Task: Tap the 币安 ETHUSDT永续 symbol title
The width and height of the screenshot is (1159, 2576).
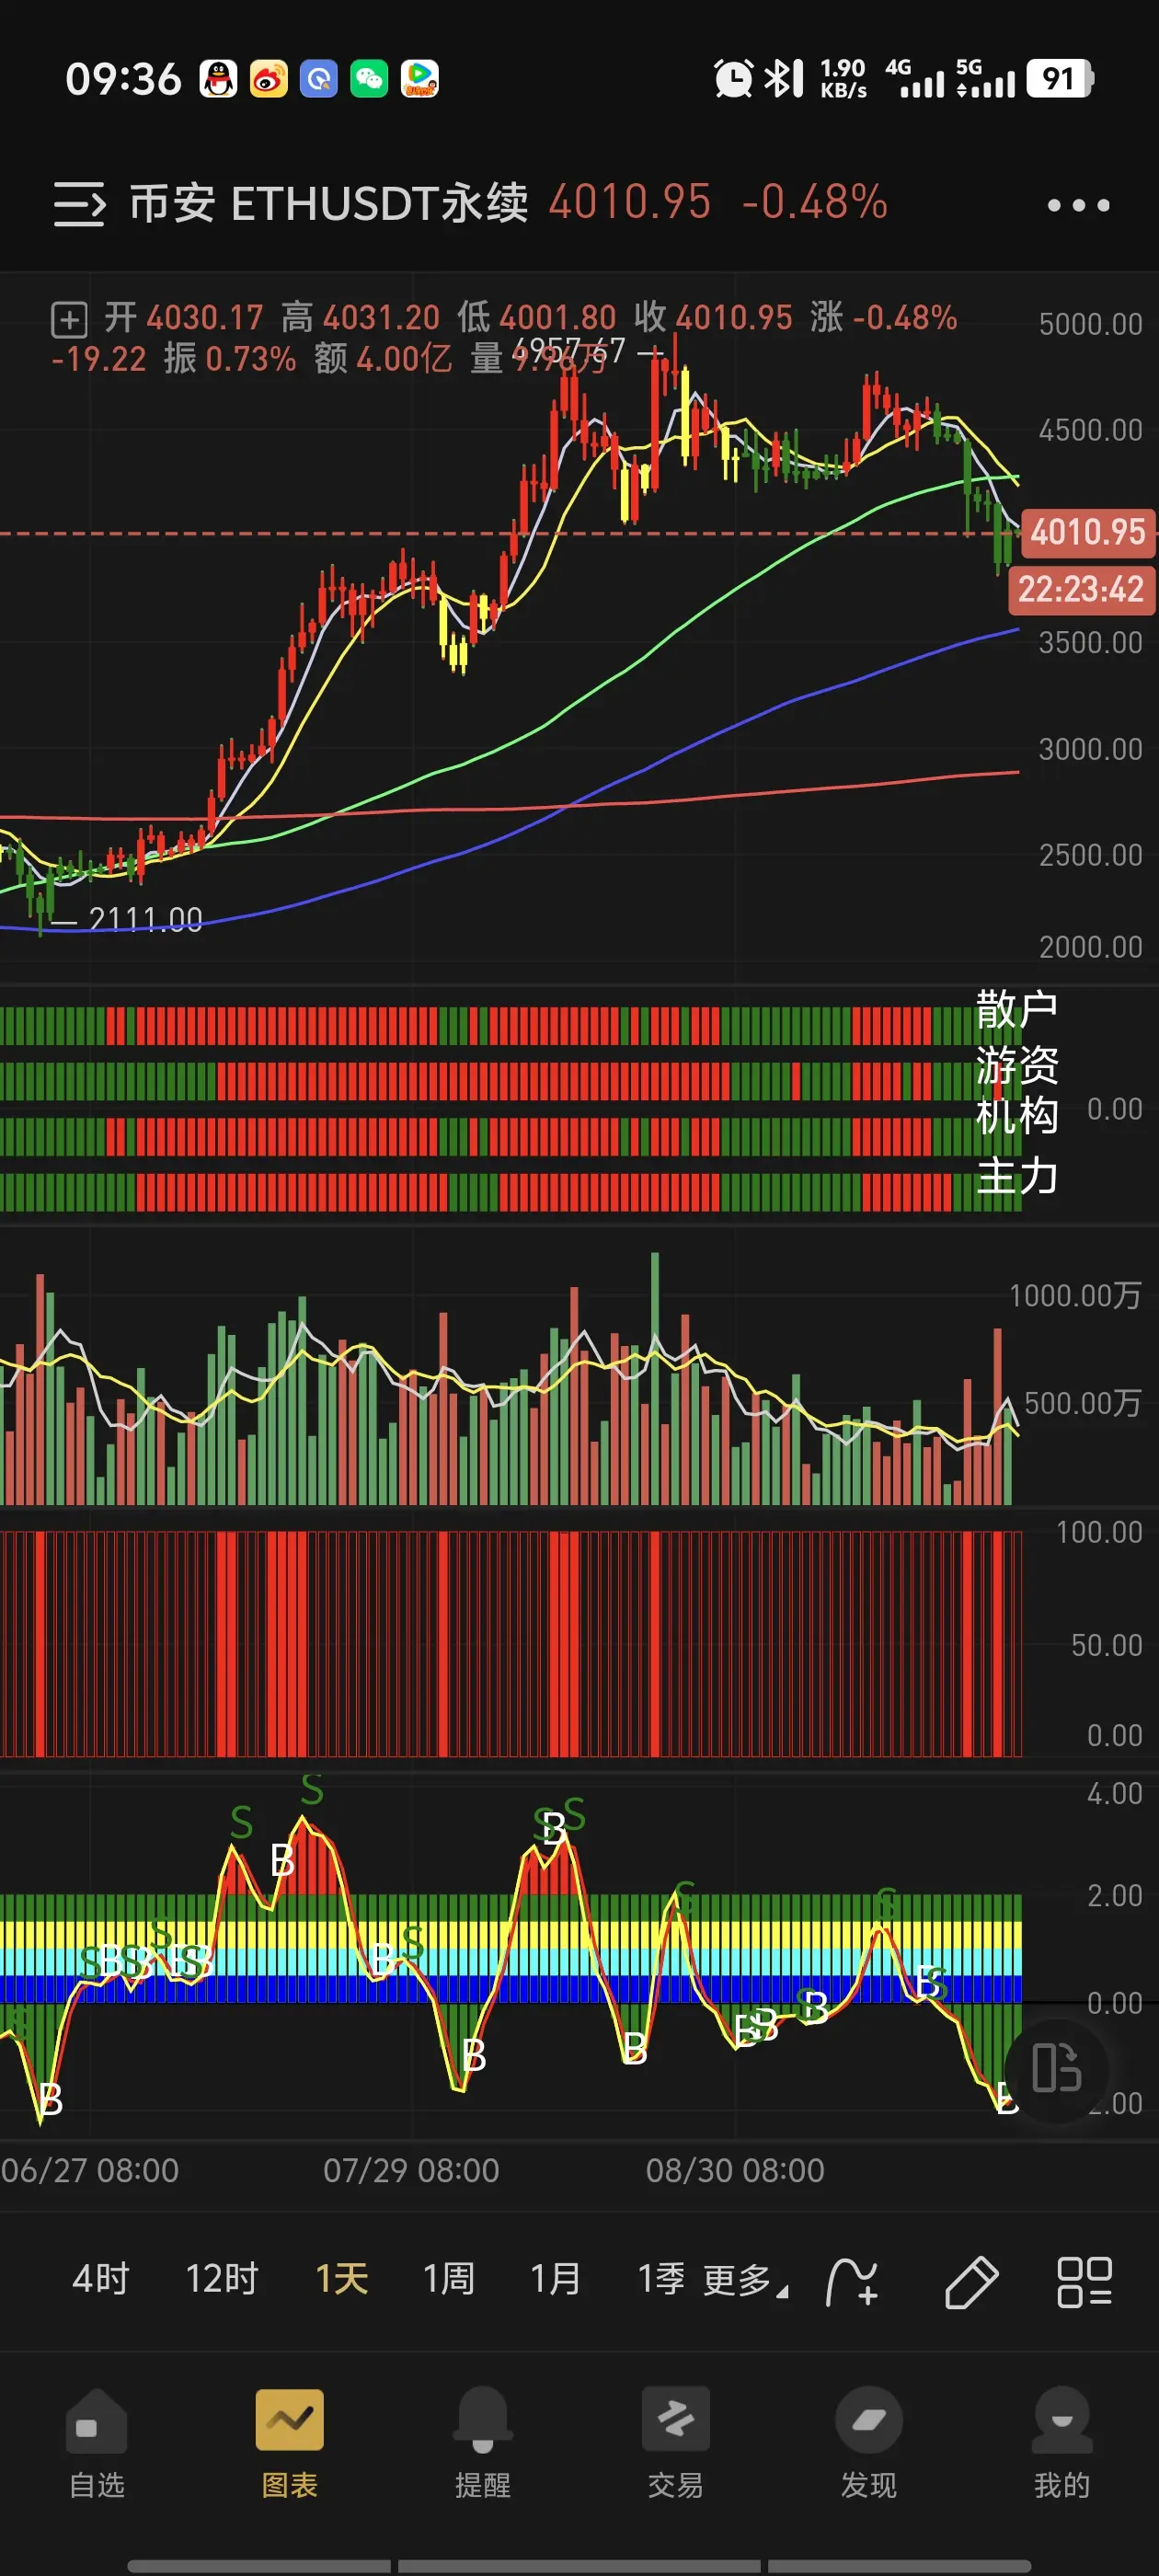Action: click(x=329, y=204)
